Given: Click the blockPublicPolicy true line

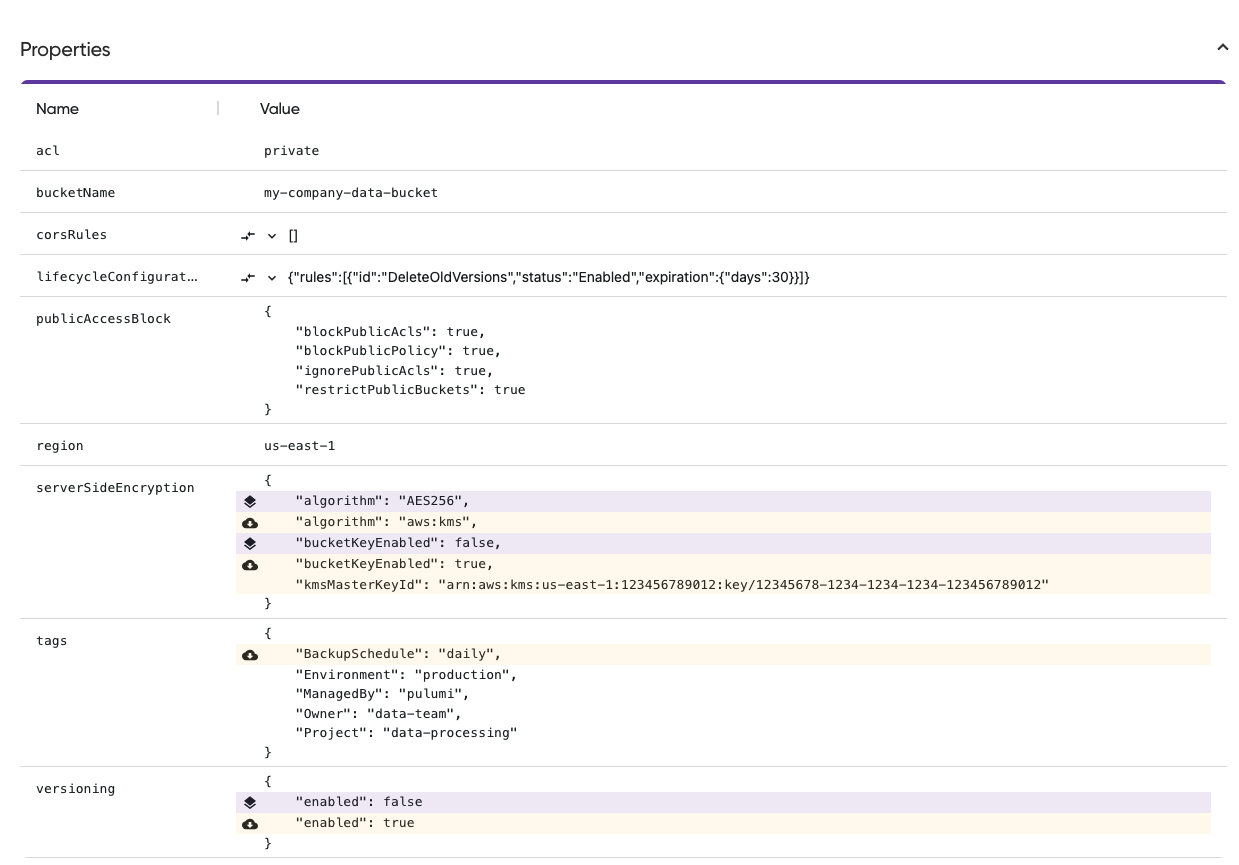Looking at the screenshot, I should point(398,351).
